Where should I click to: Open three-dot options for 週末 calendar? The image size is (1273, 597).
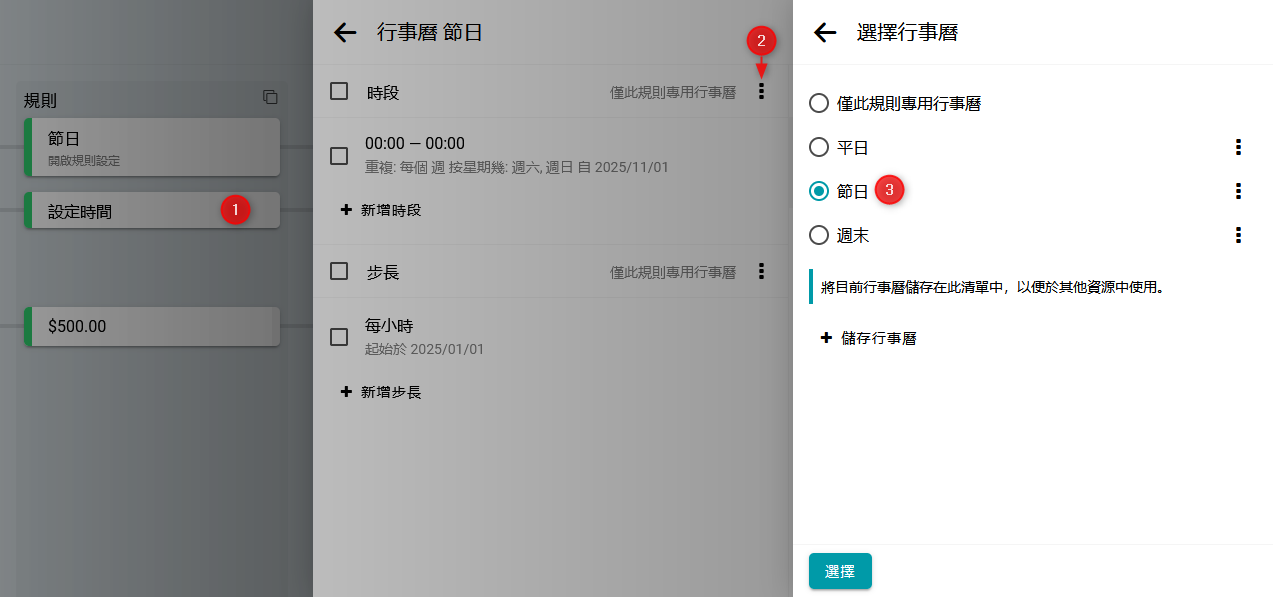coord(1238,236)
